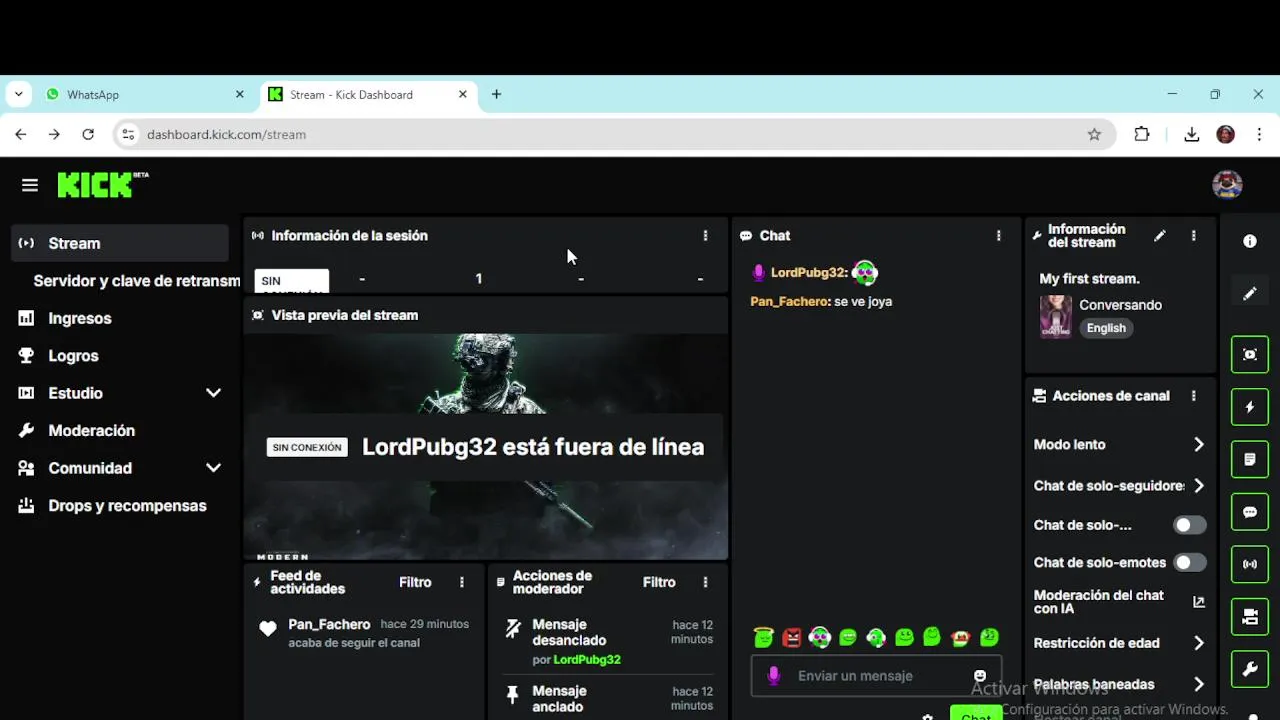
Task: Click the English language tag
Action: pyautogui.click(x=1106, y=328)
